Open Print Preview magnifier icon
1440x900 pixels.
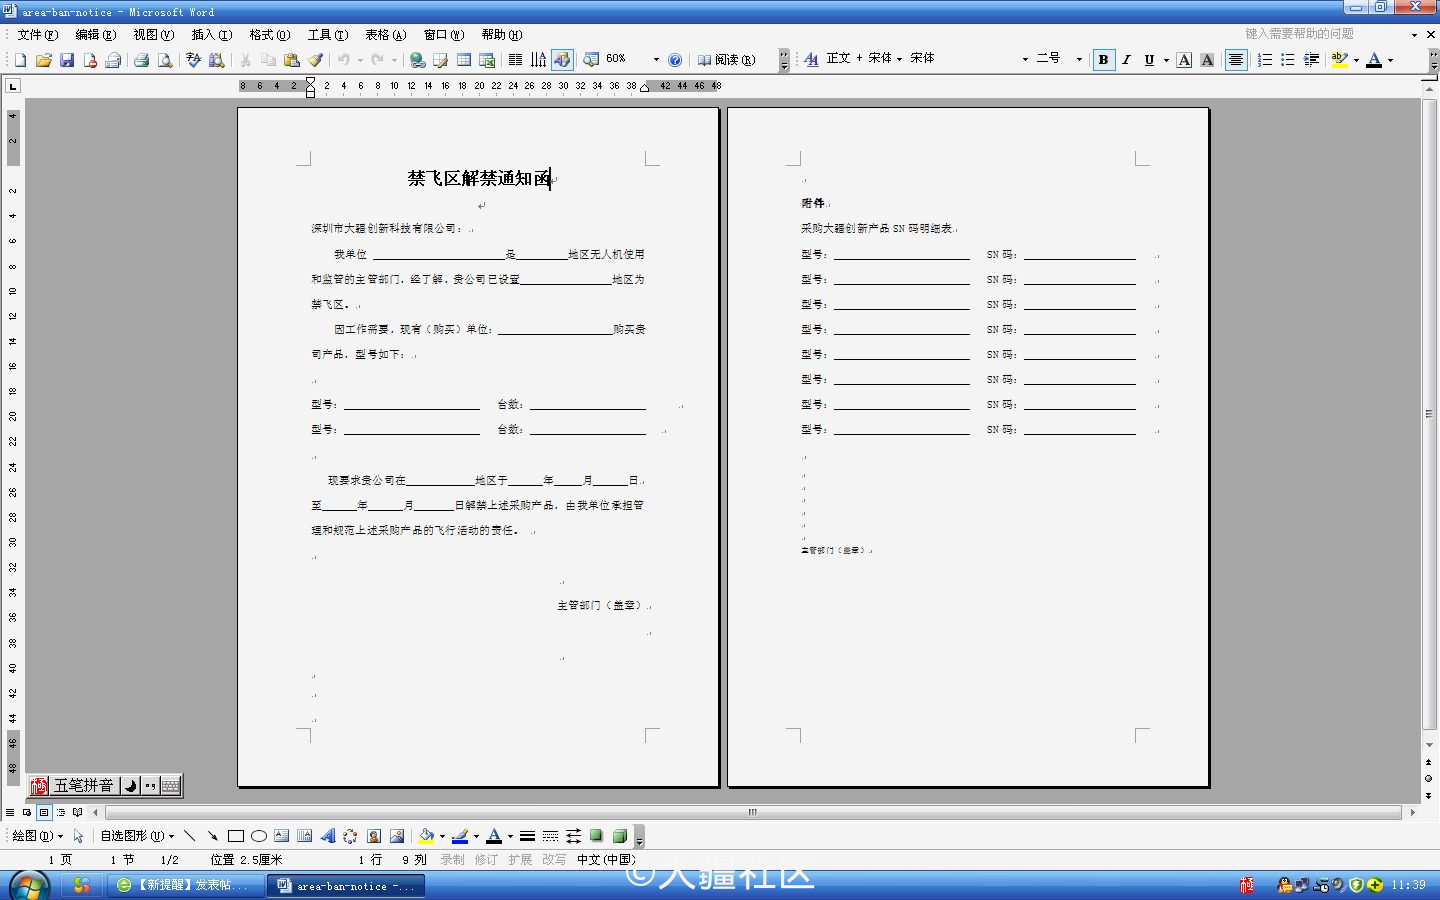tap(164, 60)
